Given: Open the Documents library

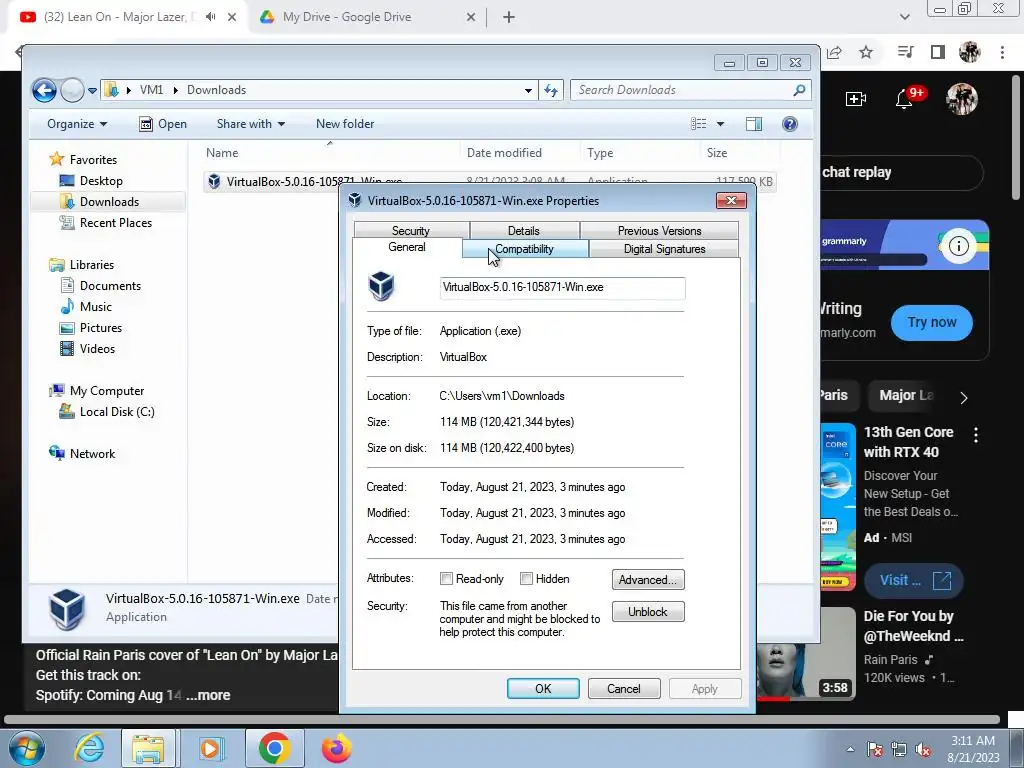Looking at the screenshot, I should click(x=101, y=285).
